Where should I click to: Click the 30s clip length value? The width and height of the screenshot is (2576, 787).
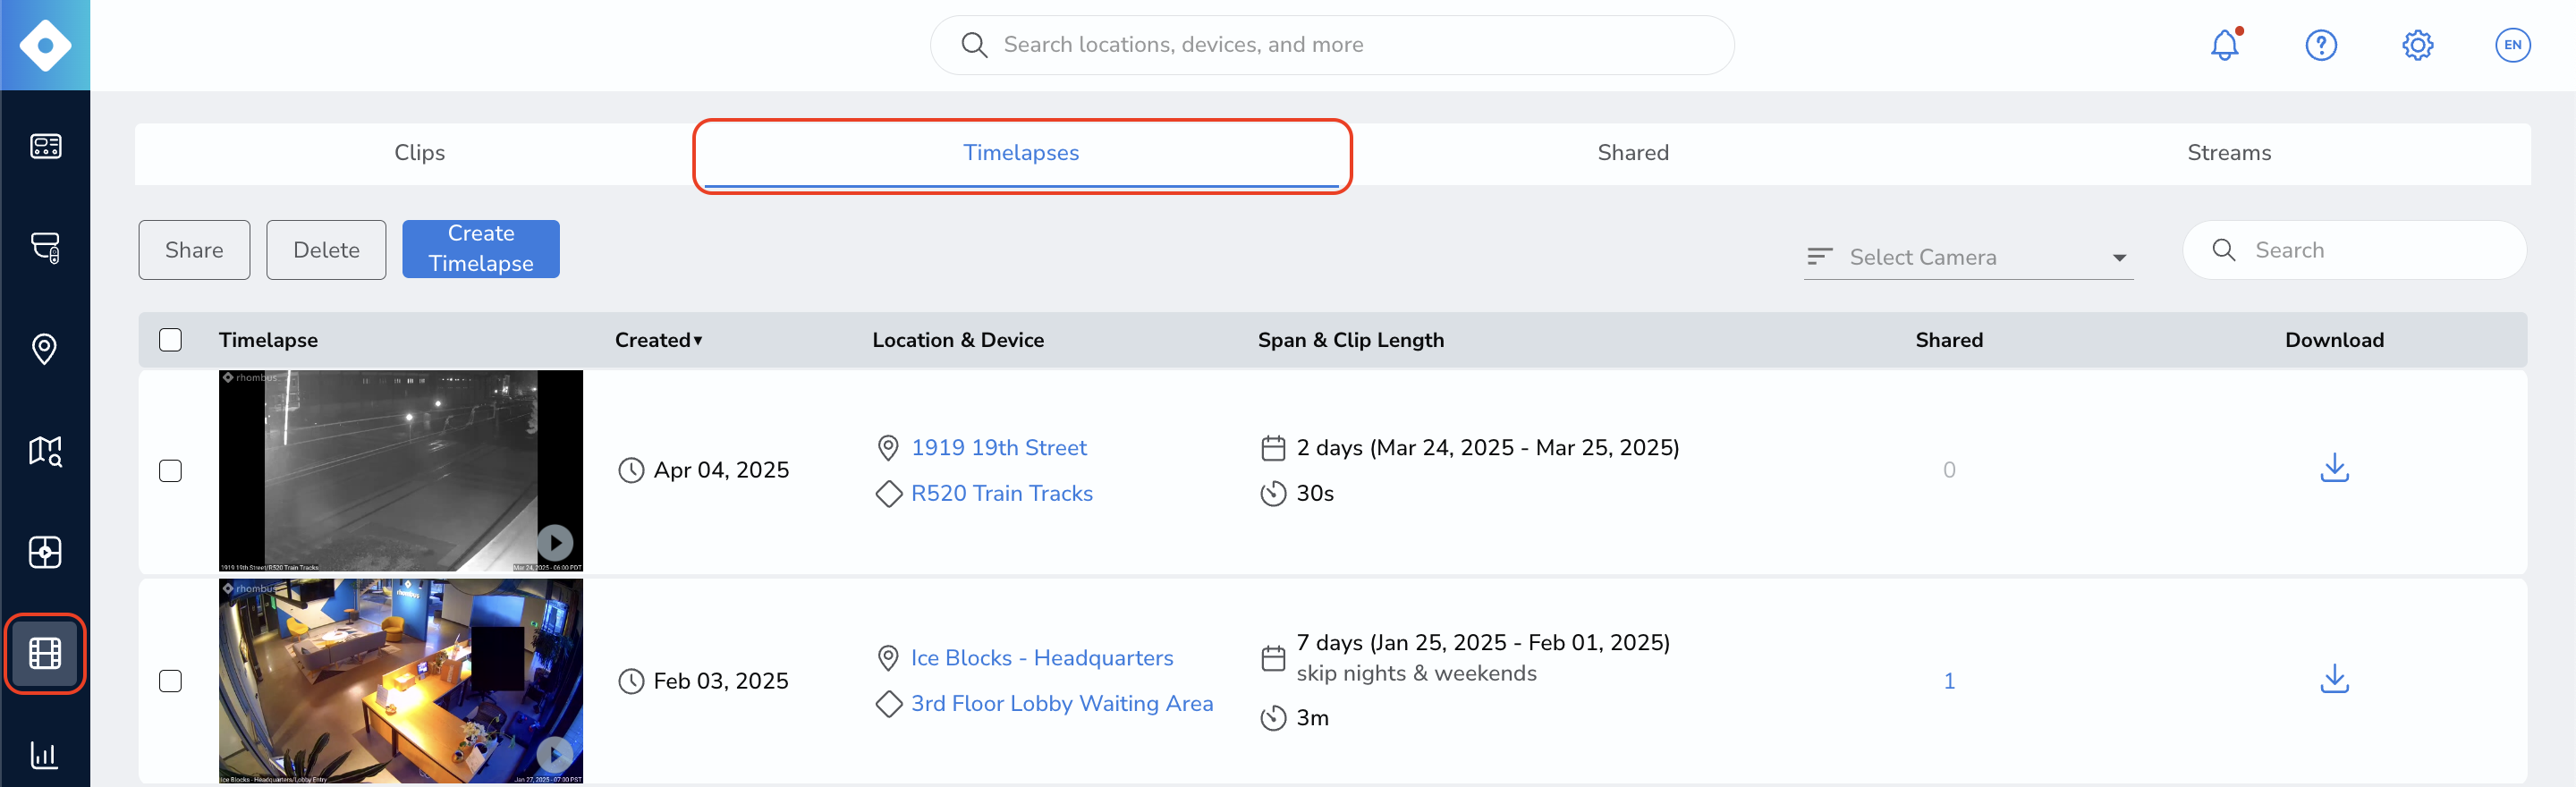point(1315,494)
